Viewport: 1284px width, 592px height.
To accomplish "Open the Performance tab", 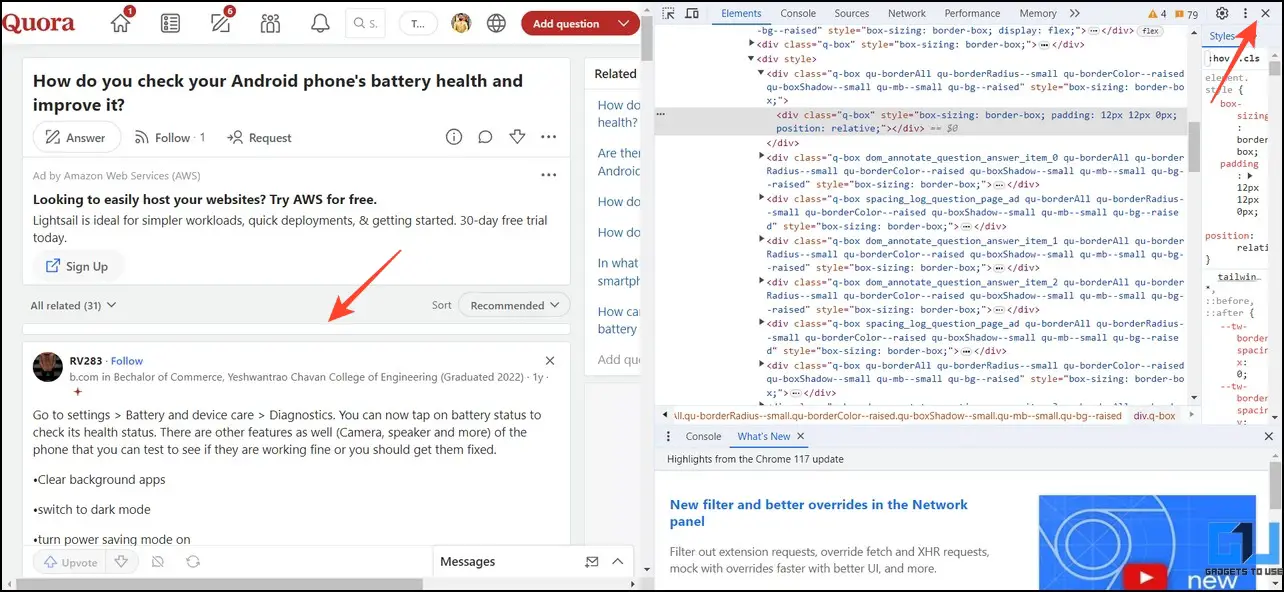I will click(x=972, y=13).
